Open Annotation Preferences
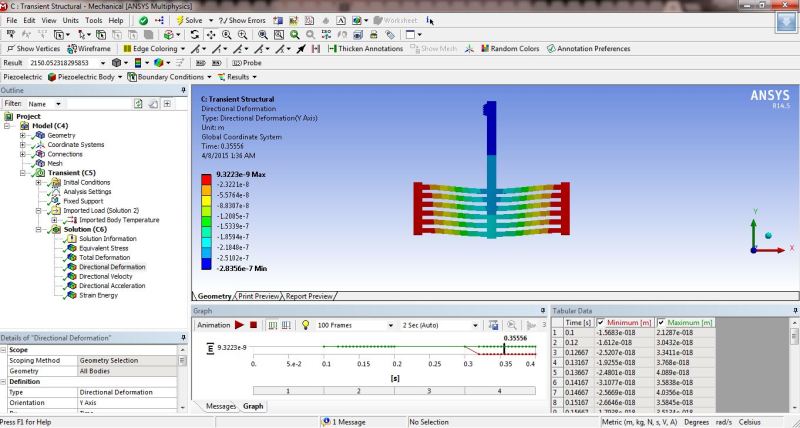The width and height of the screenshot is (800, 428). (x=588, y=48)
